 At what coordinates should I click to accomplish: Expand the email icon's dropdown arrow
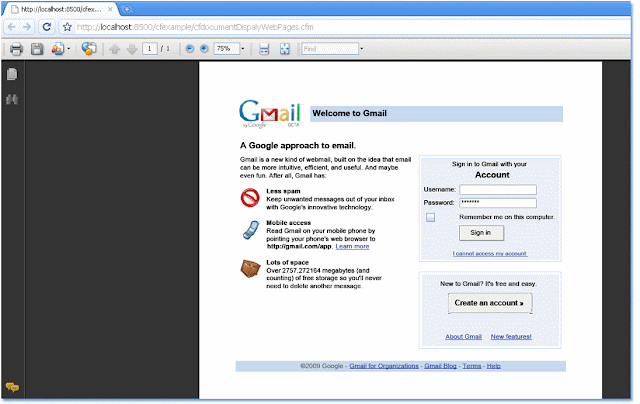pyautogui.click(x=68, y=49)
